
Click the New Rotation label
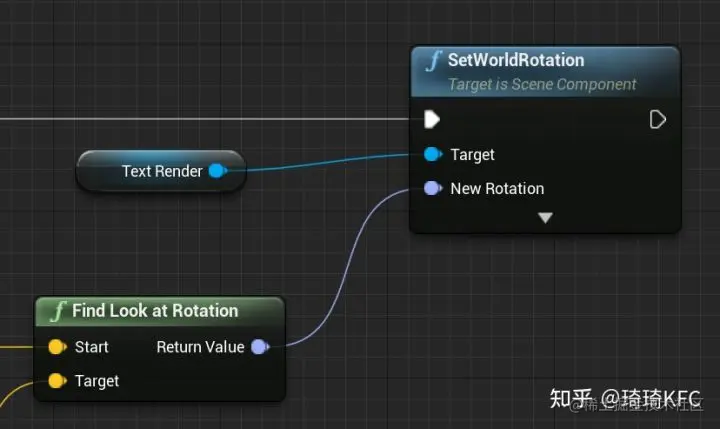coord(497,188)
